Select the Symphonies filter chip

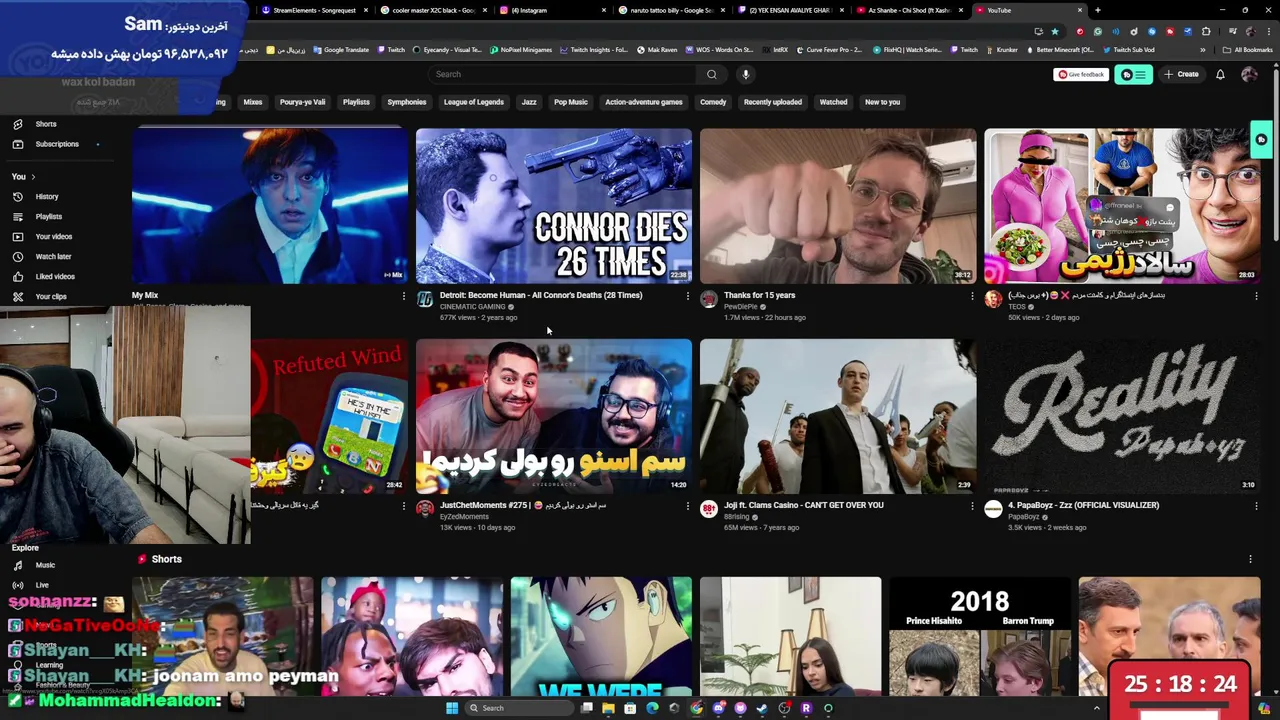(x=407, y=102)
